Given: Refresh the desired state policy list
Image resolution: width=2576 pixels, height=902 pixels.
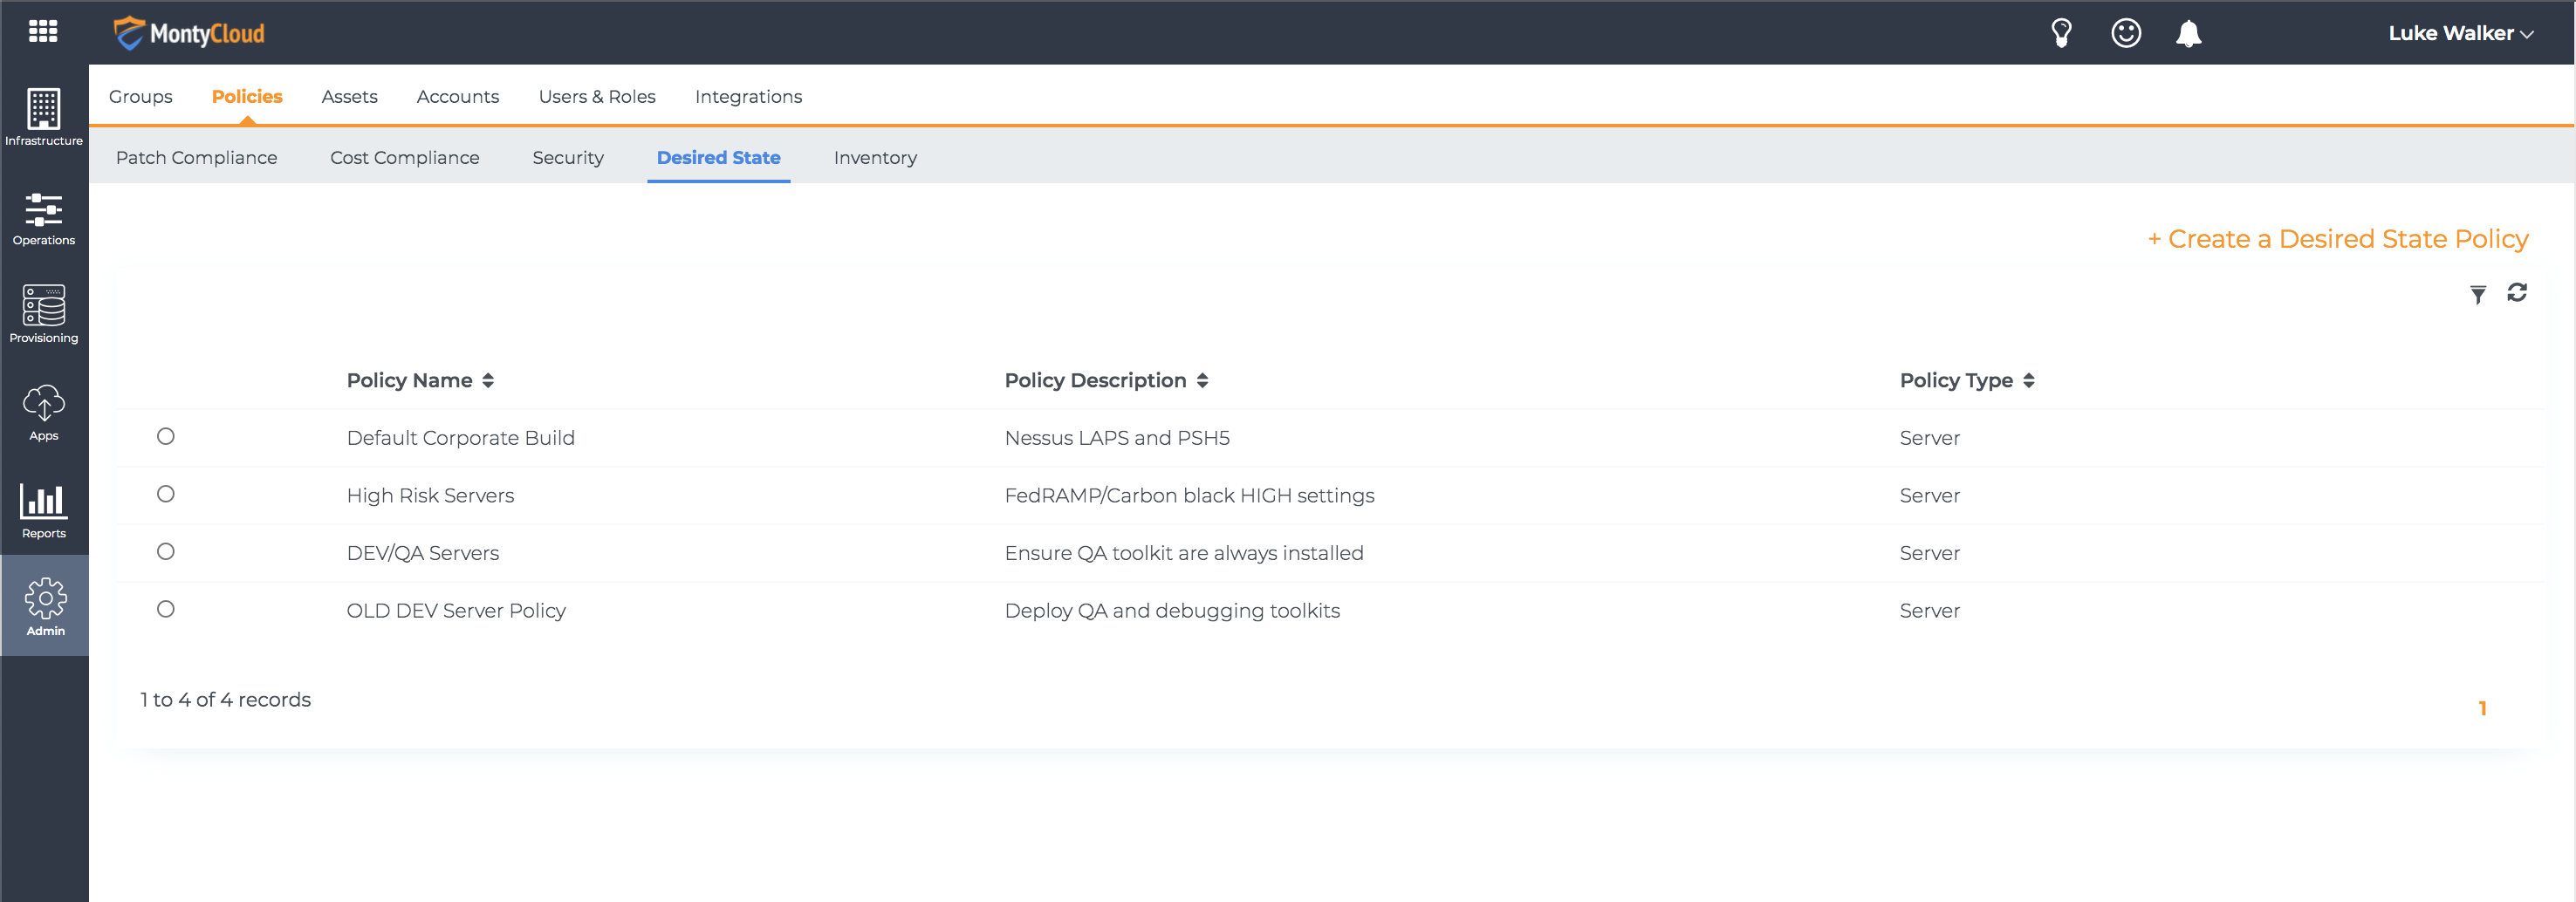Looking at the screenshot, I should coord(2516,292).
